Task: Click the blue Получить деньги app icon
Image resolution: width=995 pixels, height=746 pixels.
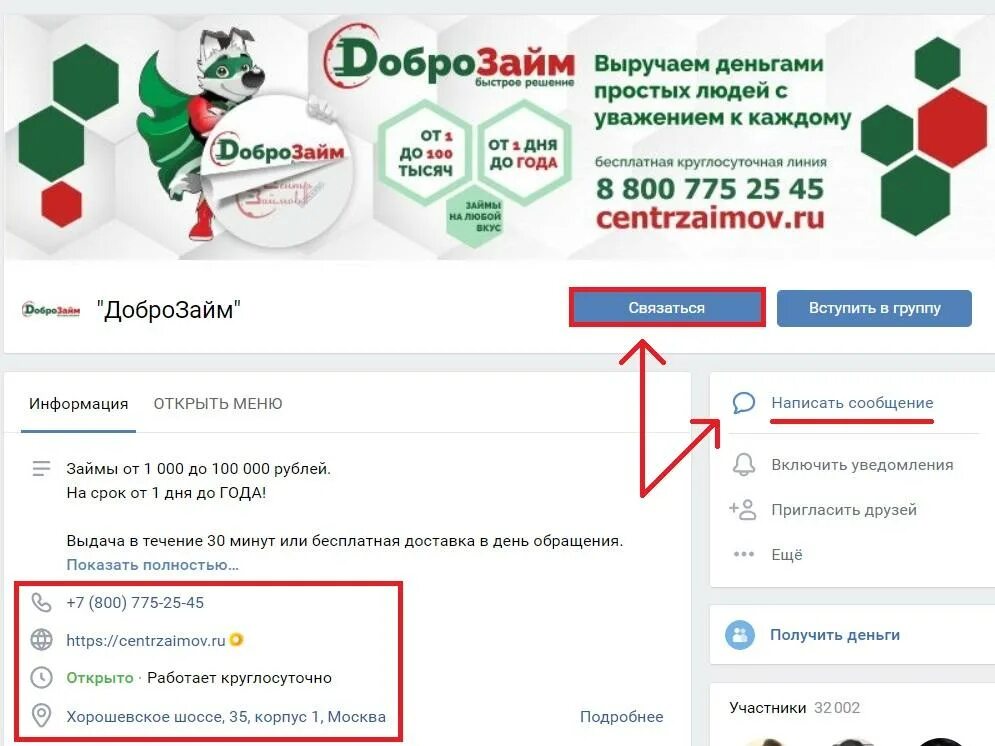Action: (x=740, y=635)
